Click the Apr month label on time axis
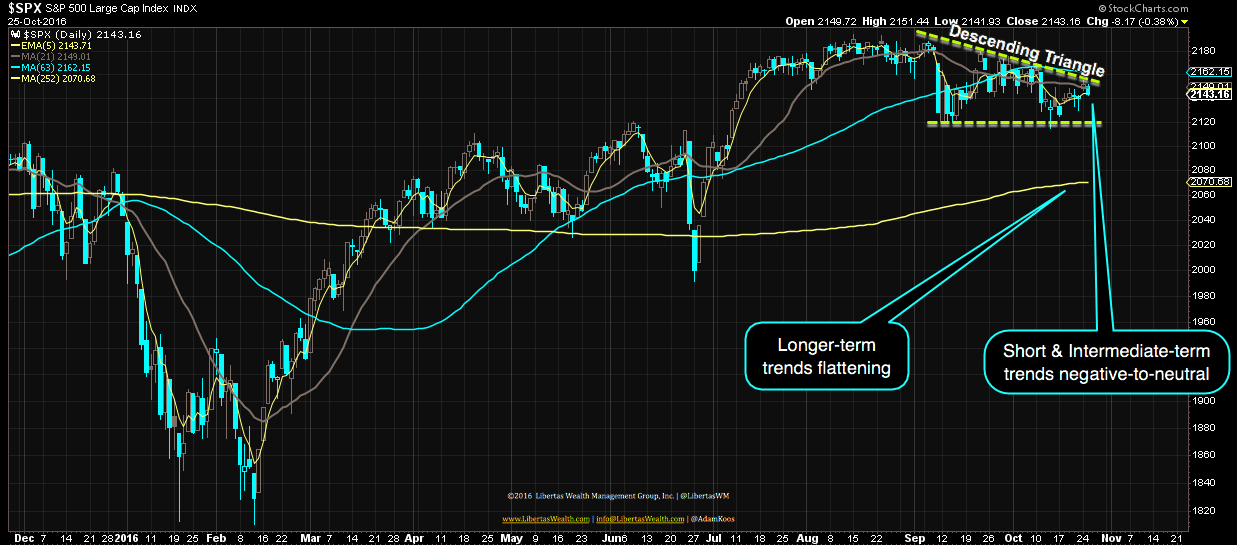Screen dimensions: 1237x545 click(416, 536)
